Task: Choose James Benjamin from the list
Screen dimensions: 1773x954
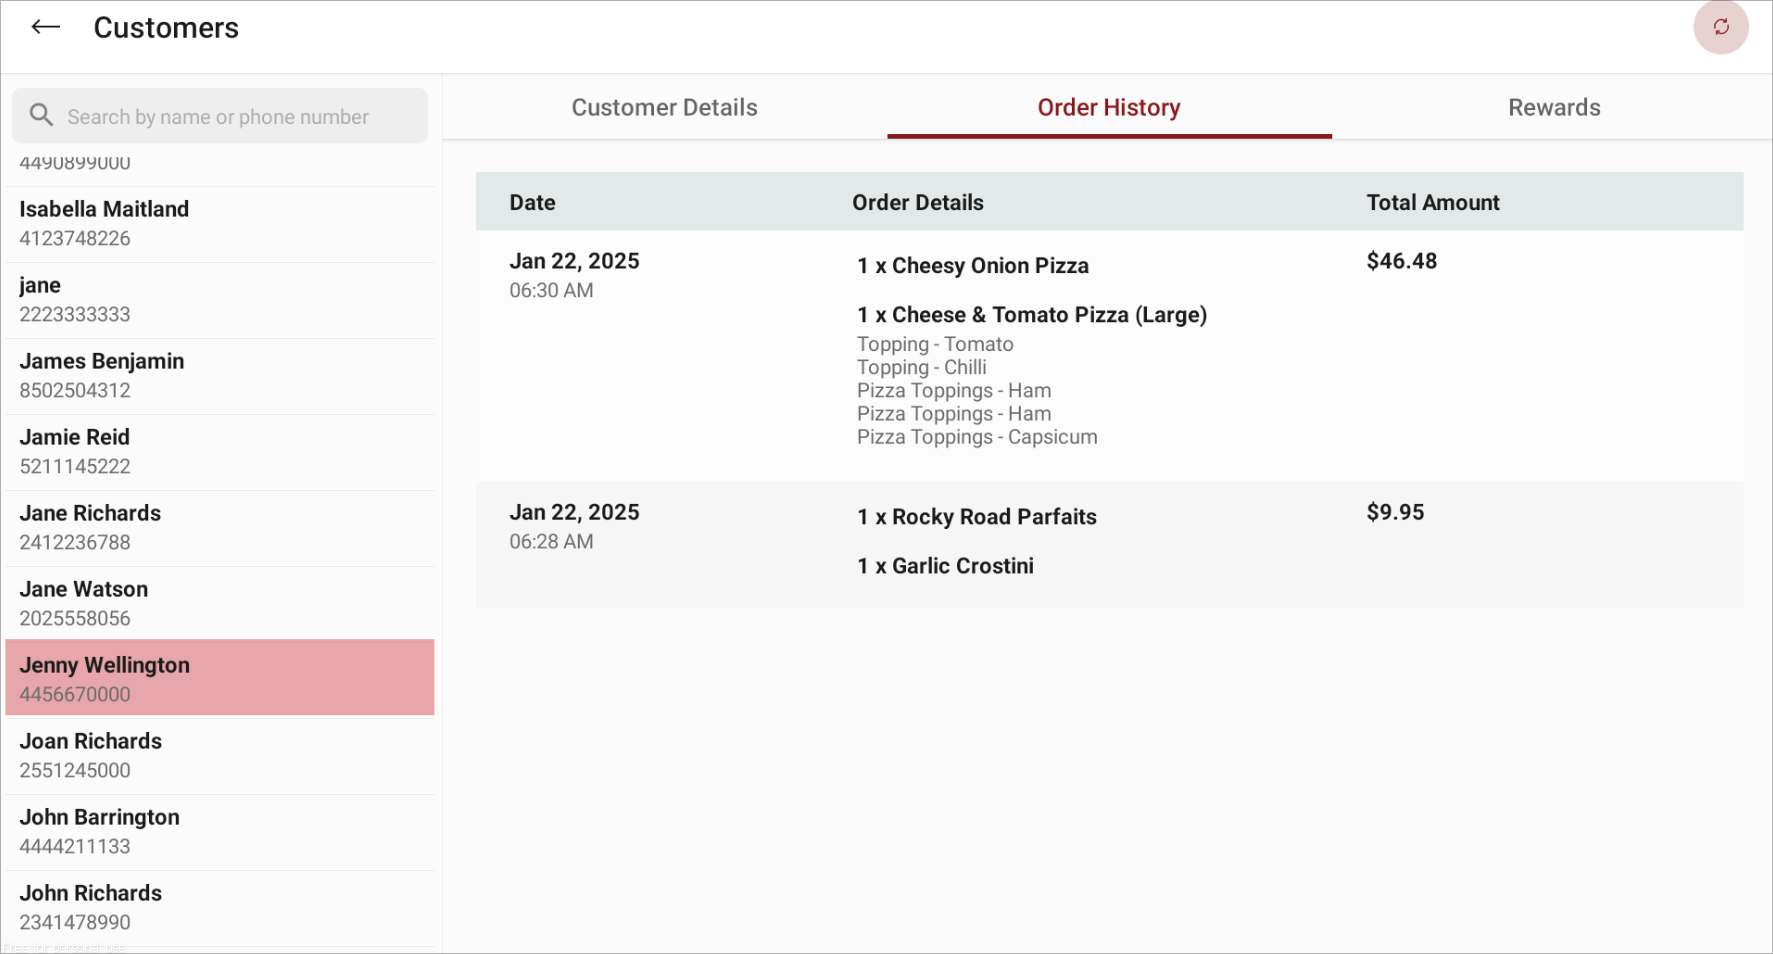Action: (x=220, y=376)
